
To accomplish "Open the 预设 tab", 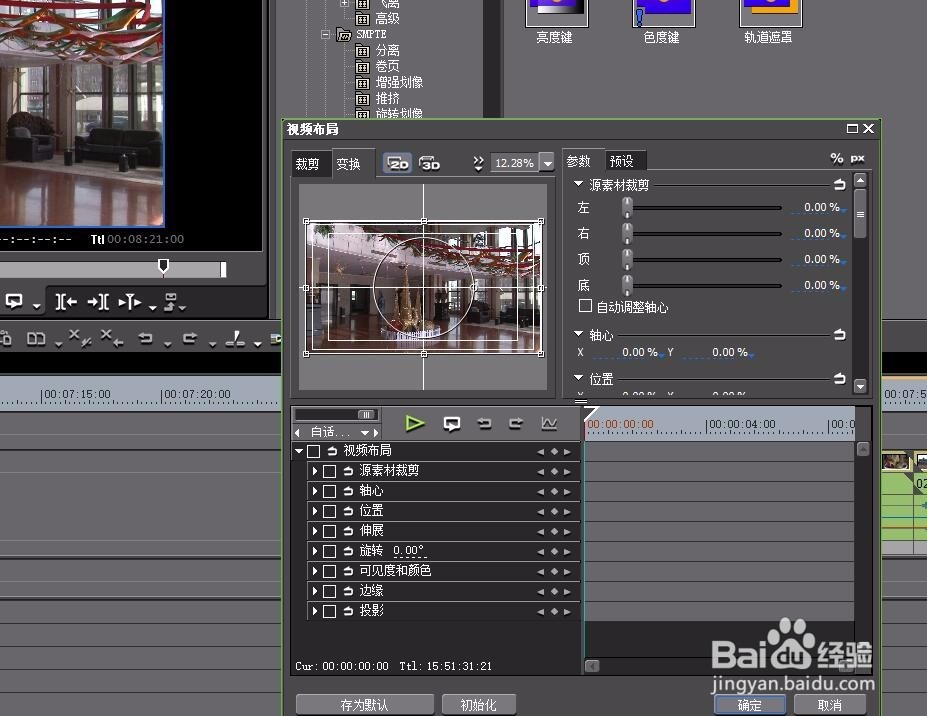I will point(621,161).
